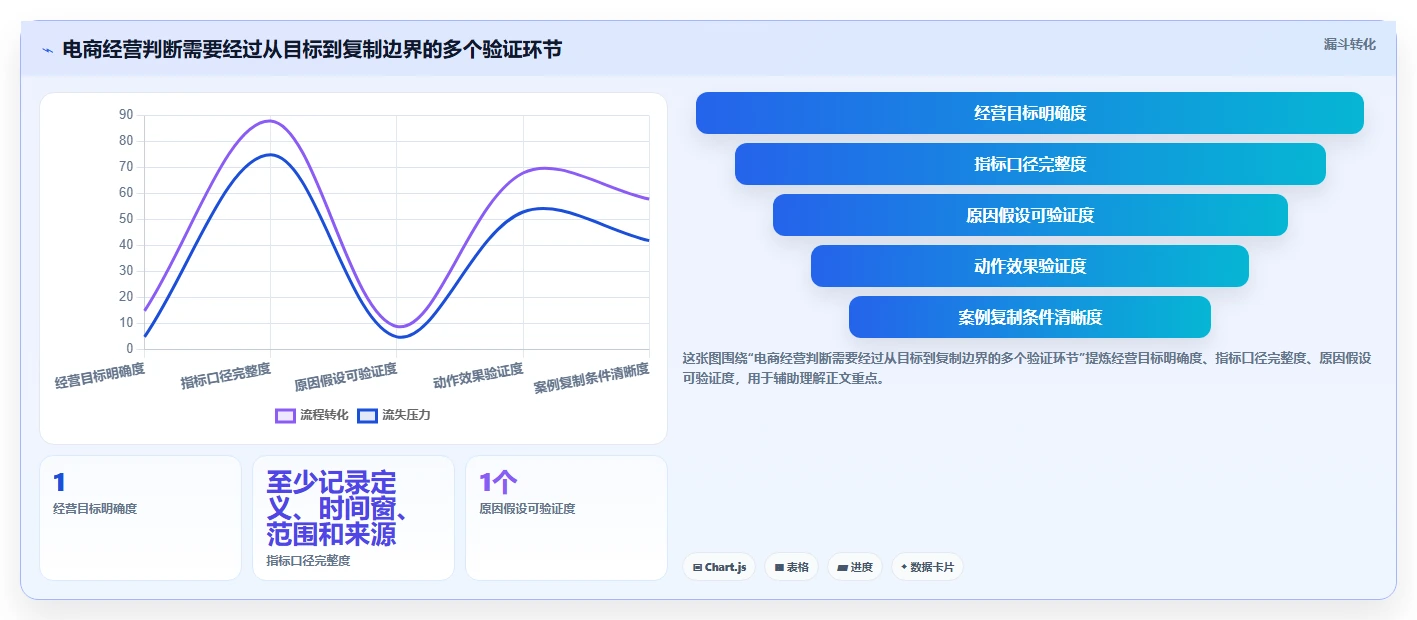Click the chart x-axis label 案例复制条件清晰度
1417x620 pixels.
pos(591,378)
